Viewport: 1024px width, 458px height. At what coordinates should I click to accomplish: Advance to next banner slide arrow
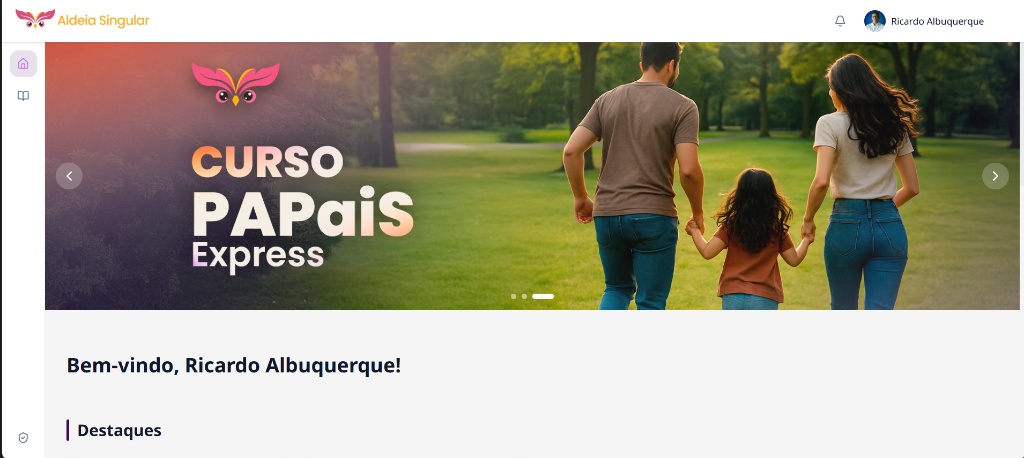point(995,176)
